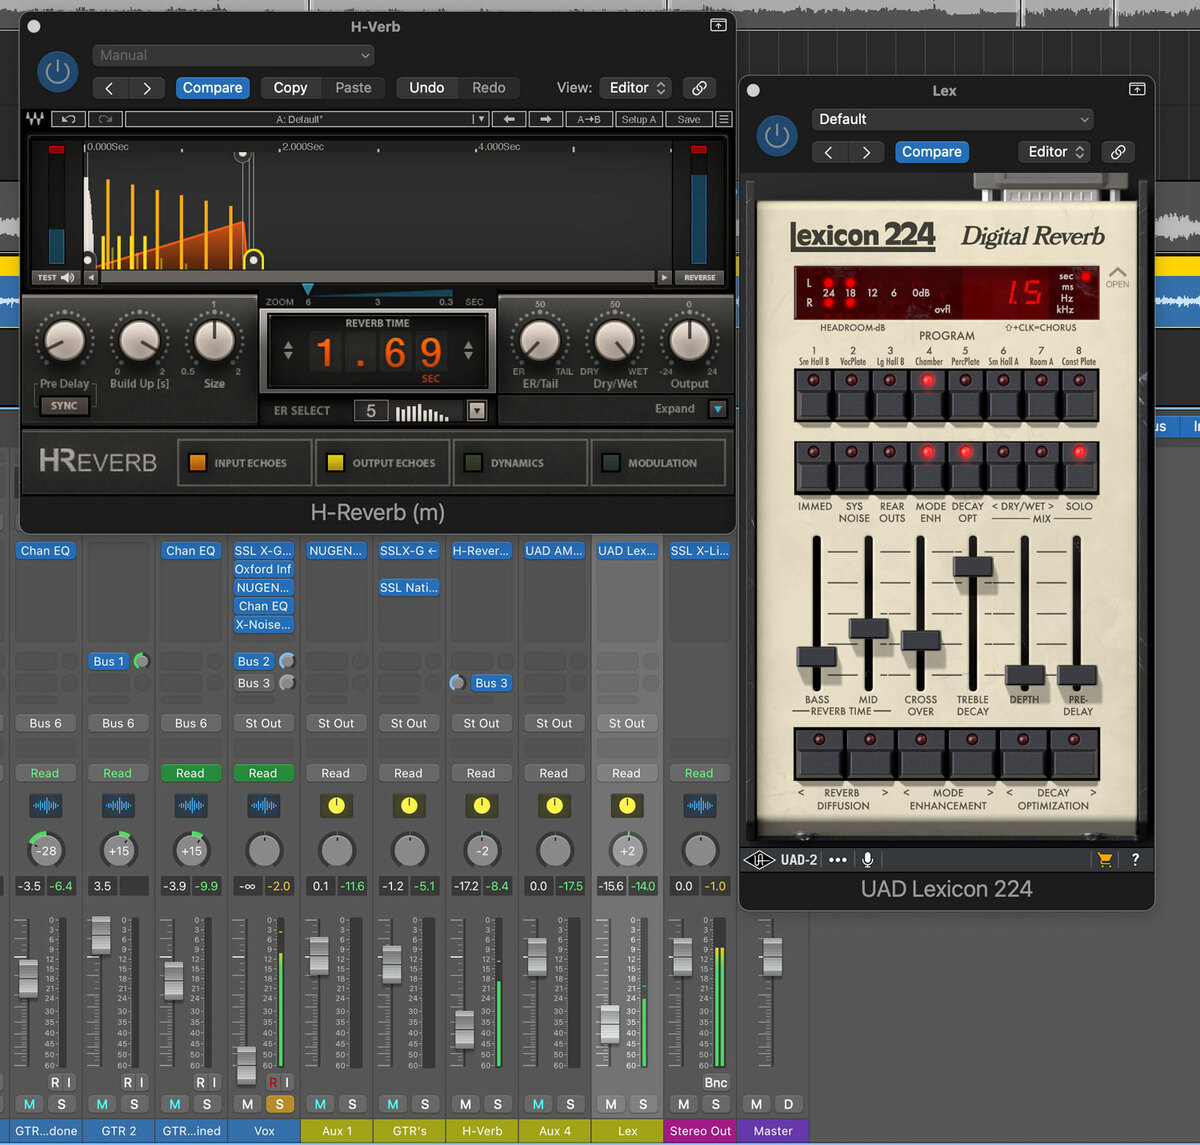Click the H-Verb sidechain link icon
Viewport: 1200px width, 1145px height.
point(699,88)
